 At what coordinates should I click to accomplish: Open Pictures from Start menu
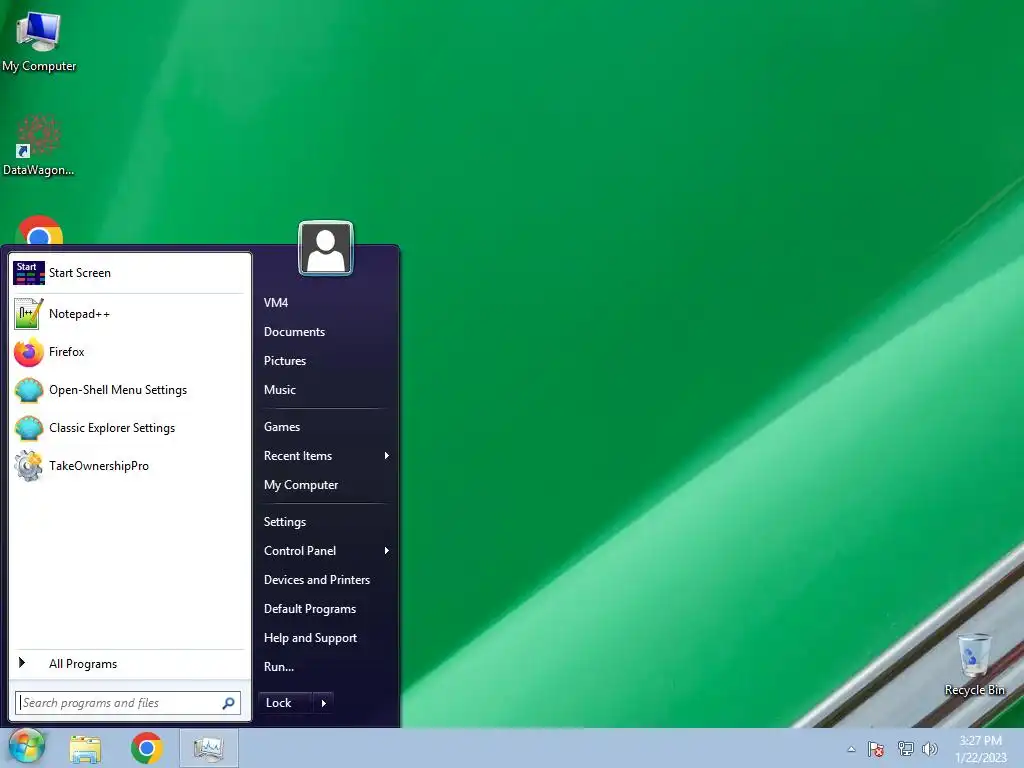285,361
